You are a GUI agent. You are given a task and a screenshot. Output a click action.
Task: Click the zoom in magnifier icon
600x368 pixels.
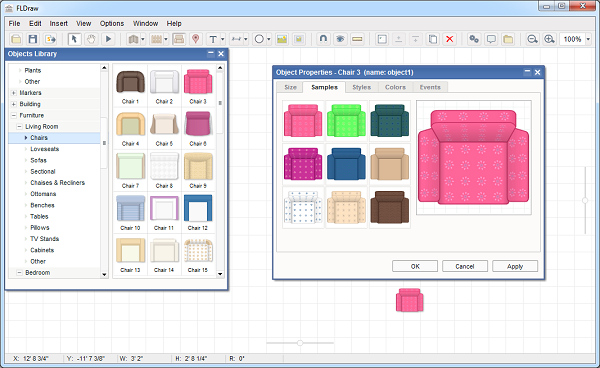point(549,39)
